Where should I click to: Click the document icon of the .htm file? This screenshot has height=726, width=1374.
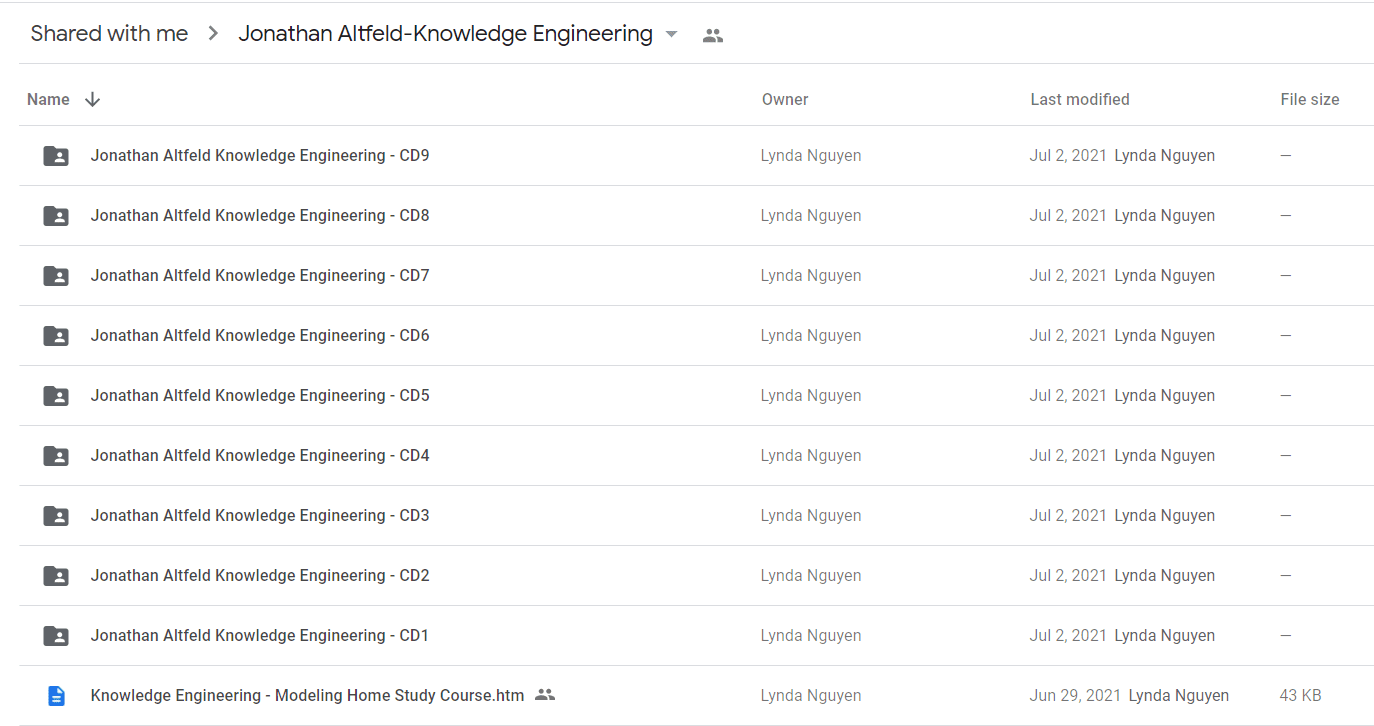[56, 696]
